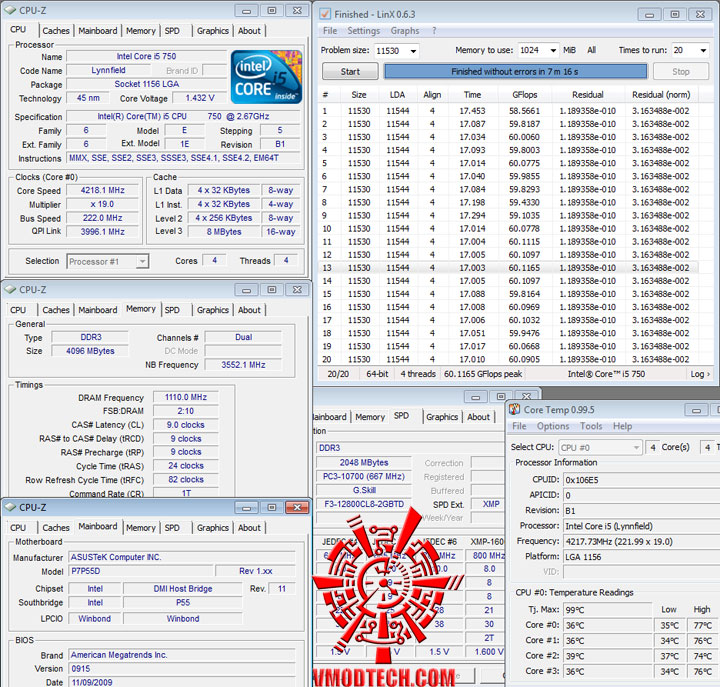Click the LinX title bar checkmark icon

pyautogui.click(x=325, y=14)
